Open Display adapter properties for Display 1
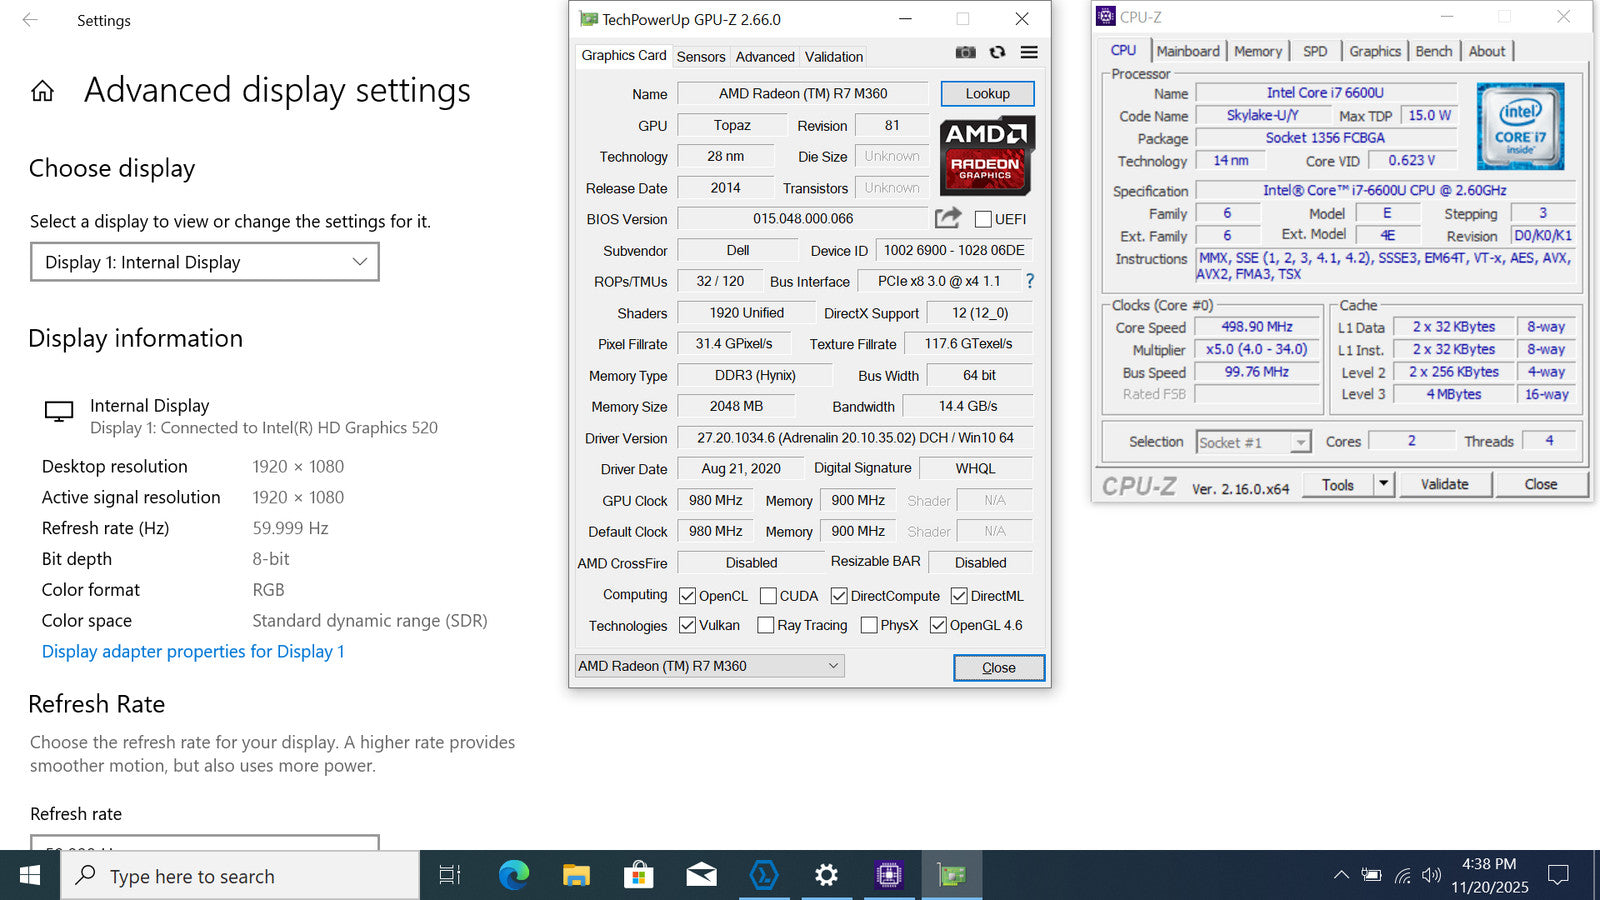 tap(193, 651)
